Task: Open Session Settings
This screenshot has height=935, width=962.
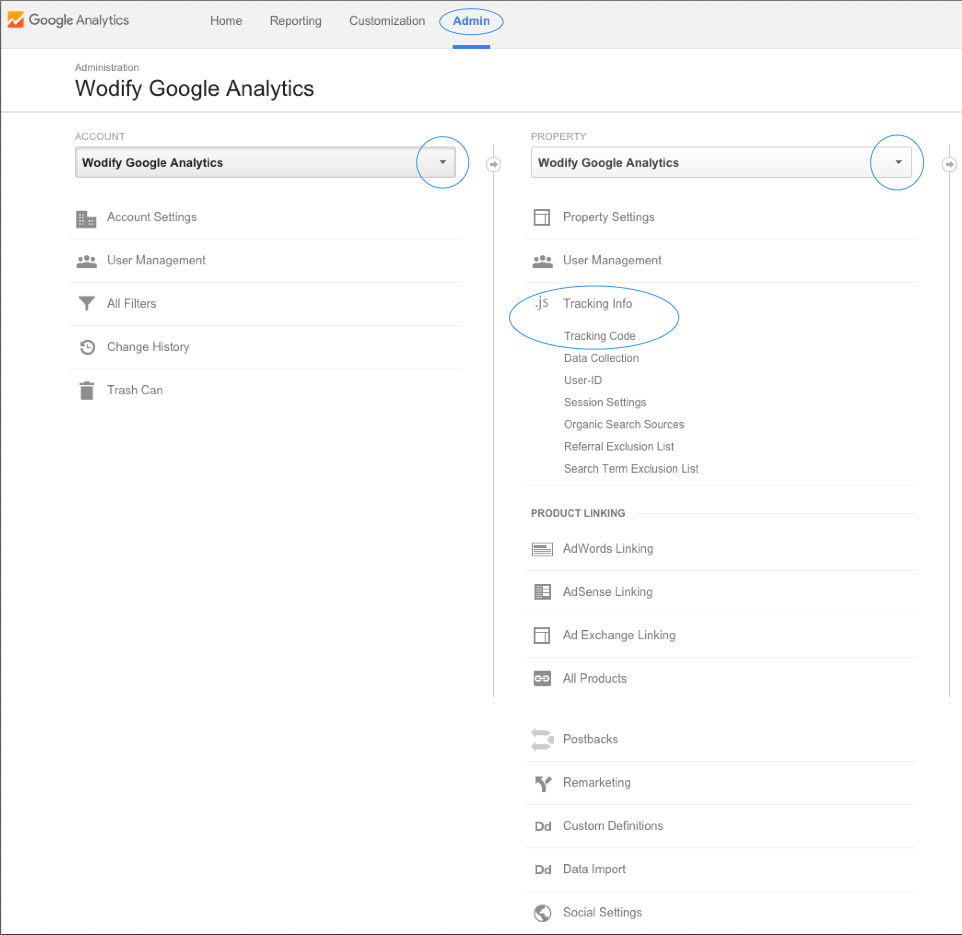Action: (605, 402)
